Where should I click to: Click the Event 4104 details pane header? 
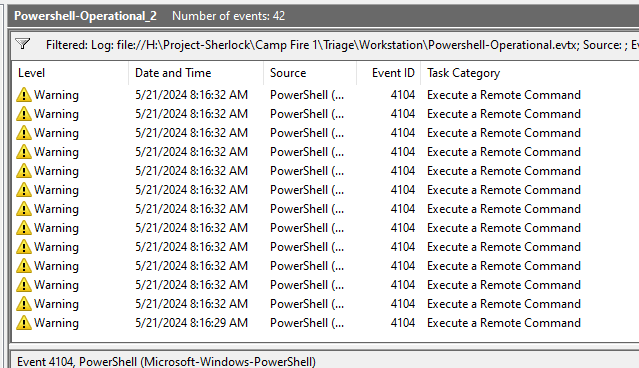166,361
